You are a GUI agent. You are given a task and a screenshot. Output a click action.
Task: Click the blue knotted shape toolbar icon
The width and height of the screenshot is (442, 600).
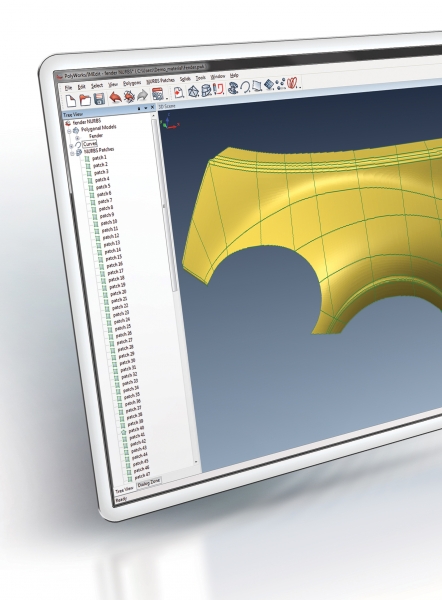[x=233, y=88]
